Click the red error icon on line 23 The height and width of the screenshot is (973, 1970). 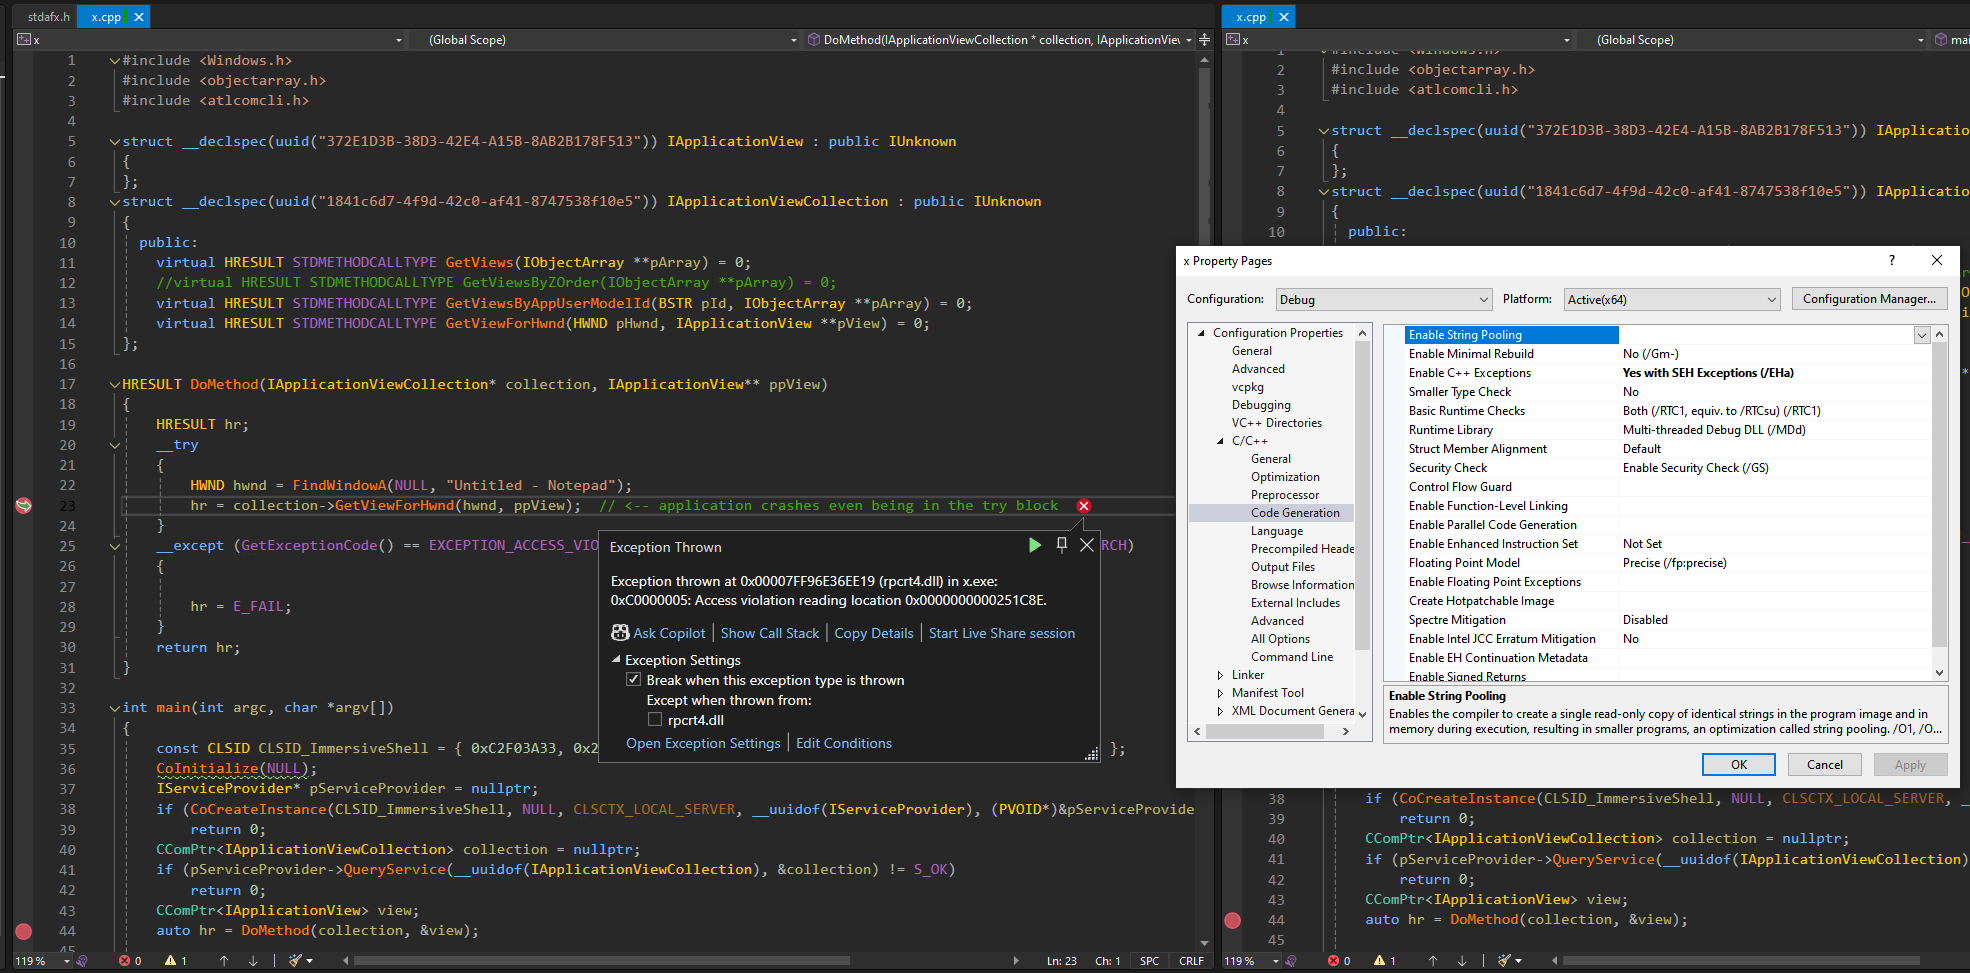point(1083,506)
